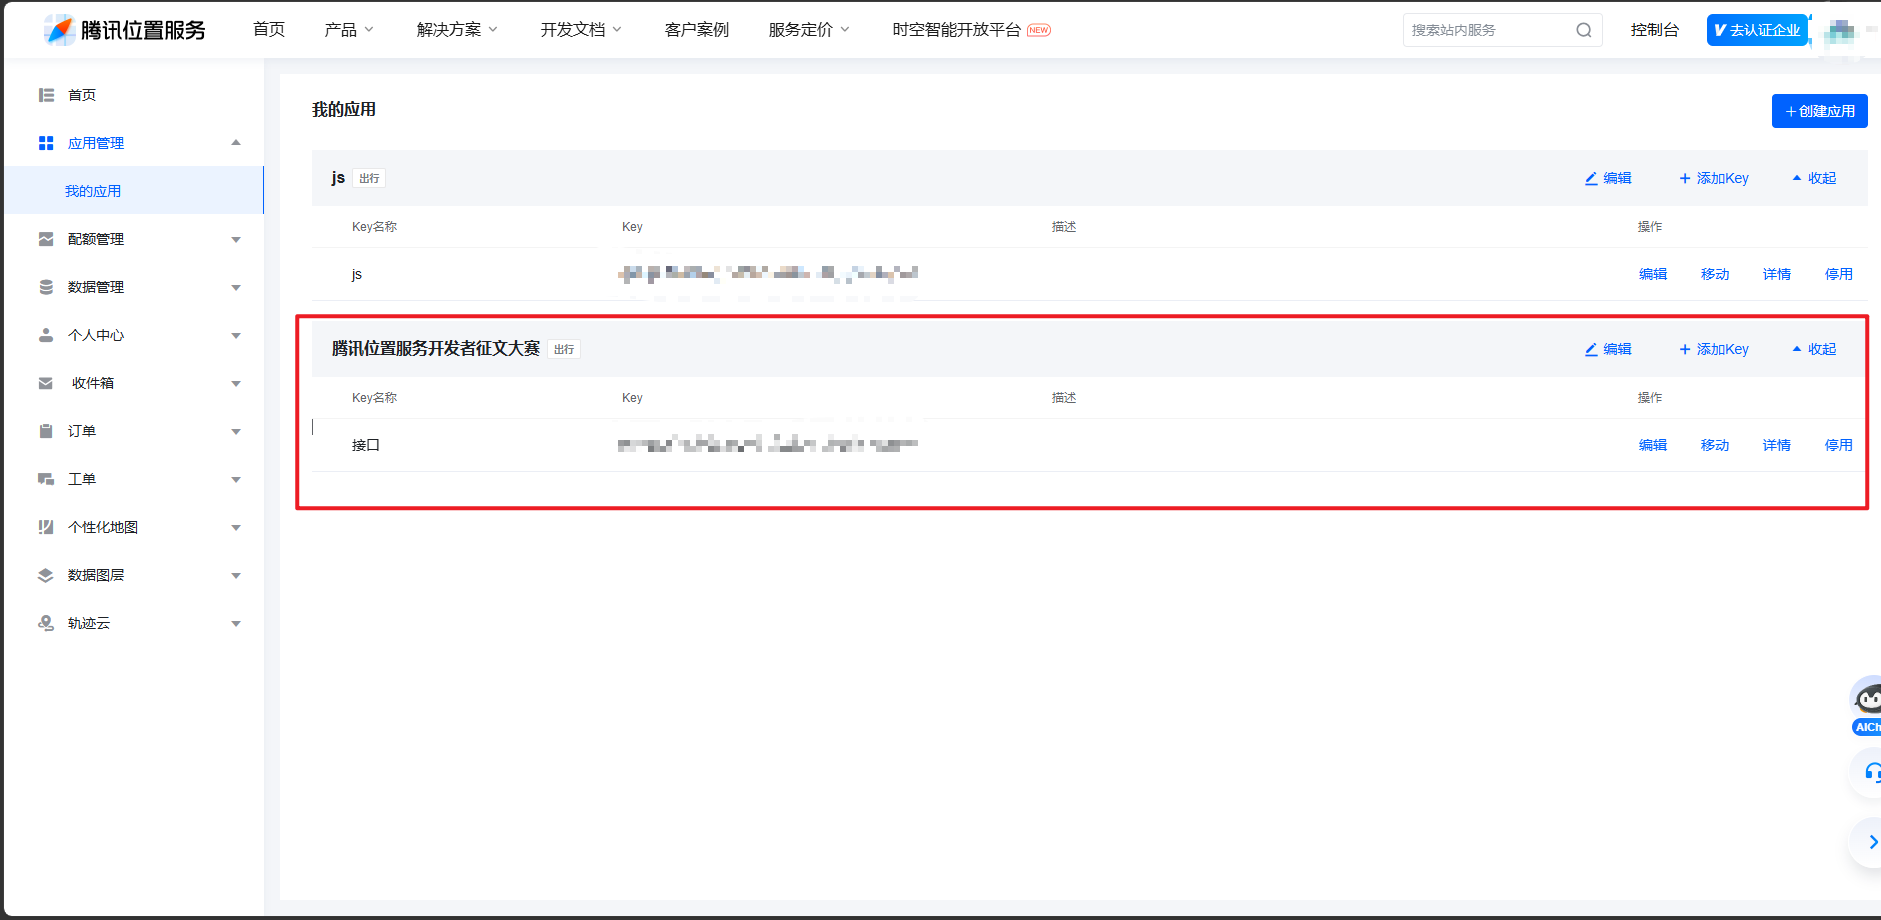Click the 我的应用 page heading

pos(344,110)
